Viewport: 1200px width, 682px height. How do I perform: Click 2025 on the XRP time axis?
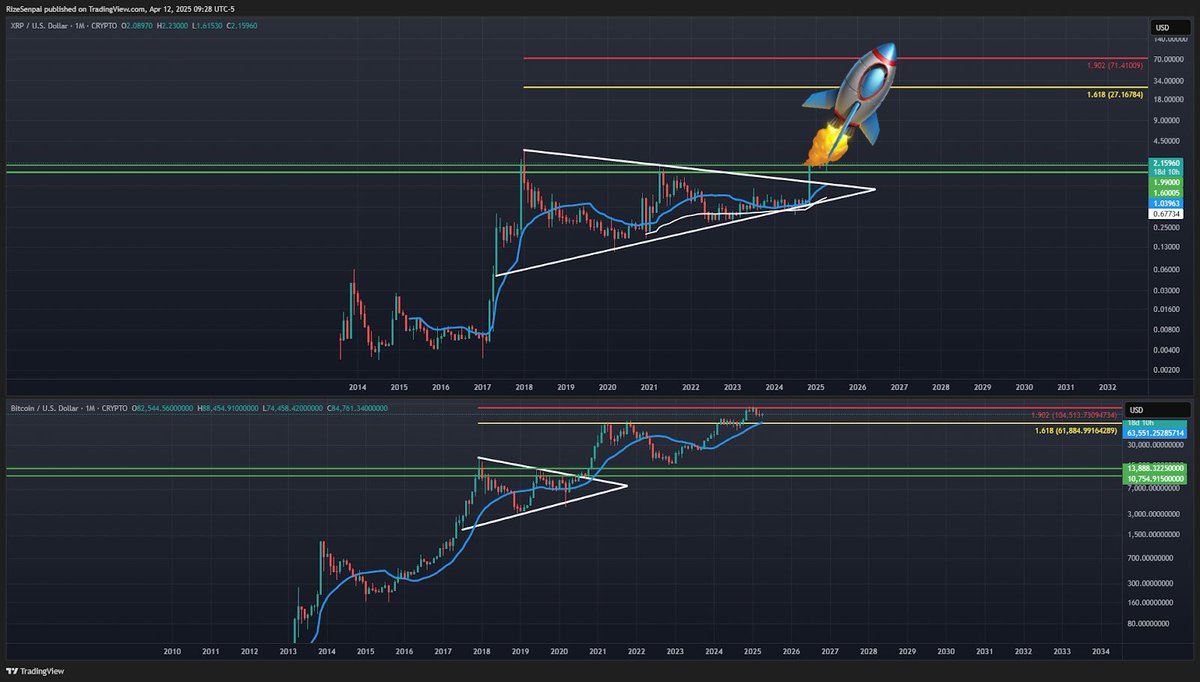click(815, 386)
